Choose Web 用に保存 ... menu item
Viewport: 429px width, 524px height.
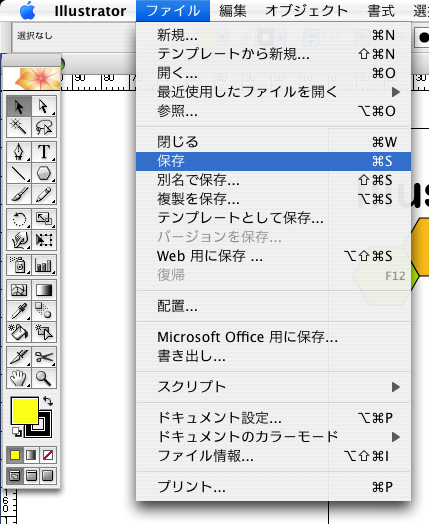point(273,256)
